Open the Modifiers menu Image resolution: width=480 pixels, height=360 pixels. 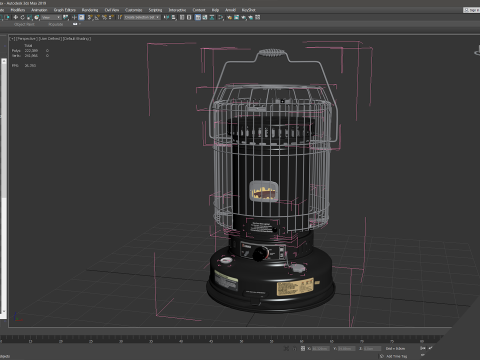coord(18,10)
